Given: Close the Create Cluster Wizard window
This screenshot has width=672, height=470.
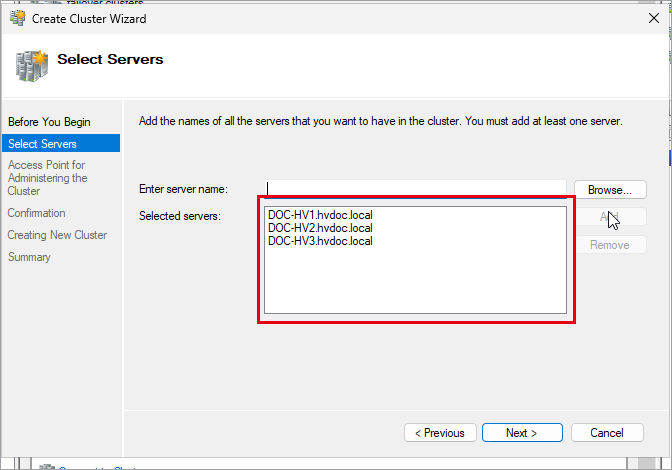Looking at the screenshot, I should click(x=654, y=18).
